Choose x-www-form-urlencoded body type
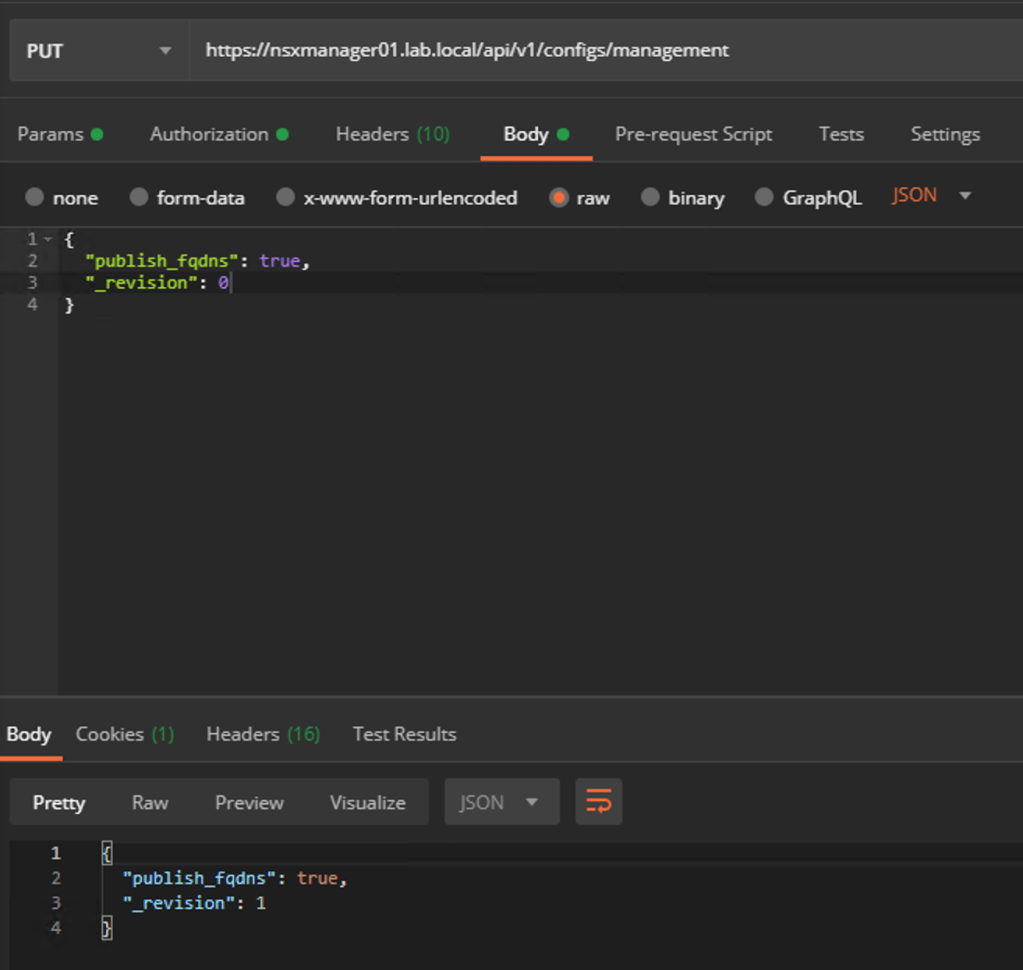Viewport: 1023px width, 970px height. [286, 197]
